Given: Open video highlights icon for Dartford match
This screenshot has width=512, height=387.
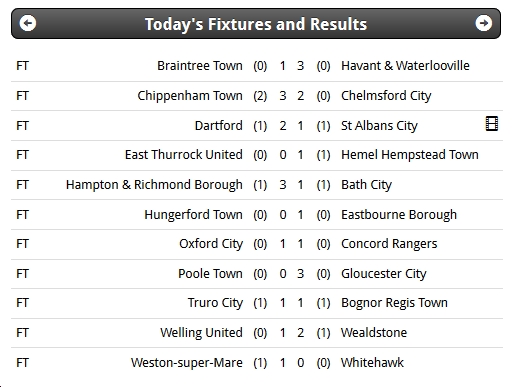Looking at the screenshot, I should coord(492,124).
